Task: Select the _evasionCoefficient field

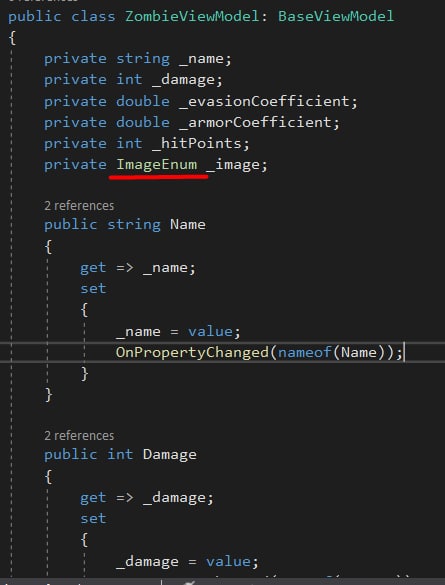Action: [263, 101]
